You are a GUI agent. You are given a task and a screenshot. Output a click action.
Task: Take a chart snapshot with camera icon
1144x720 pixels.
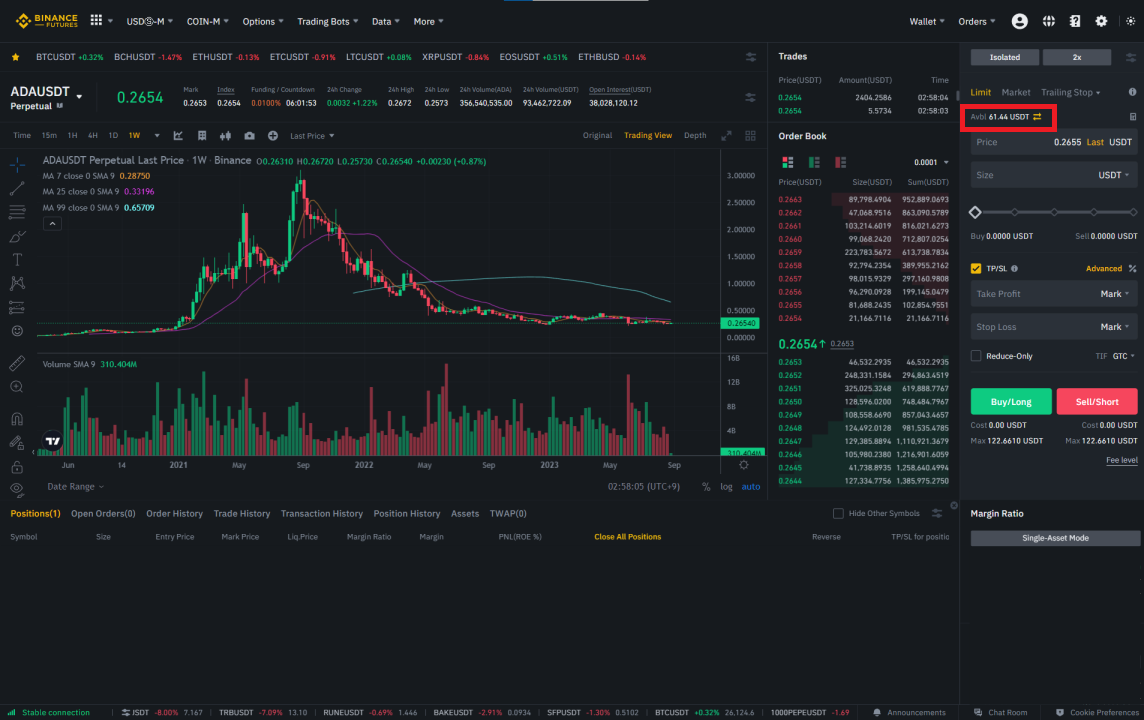249,136
